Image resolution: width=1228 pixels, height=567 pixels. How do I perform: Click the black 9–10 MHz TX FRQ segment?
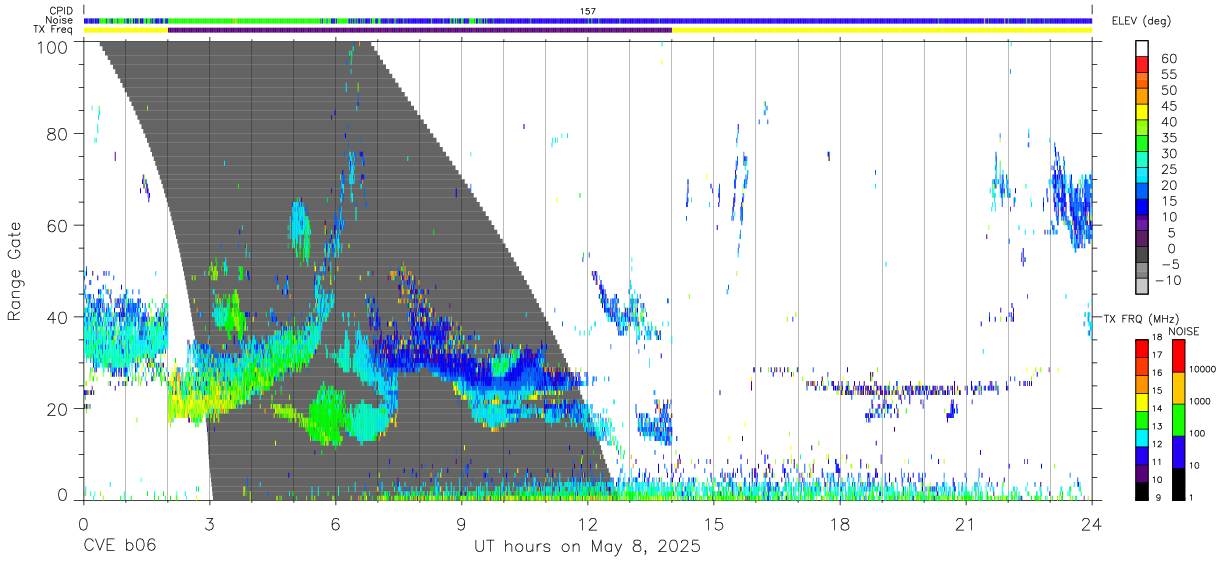pos(1142,490)
